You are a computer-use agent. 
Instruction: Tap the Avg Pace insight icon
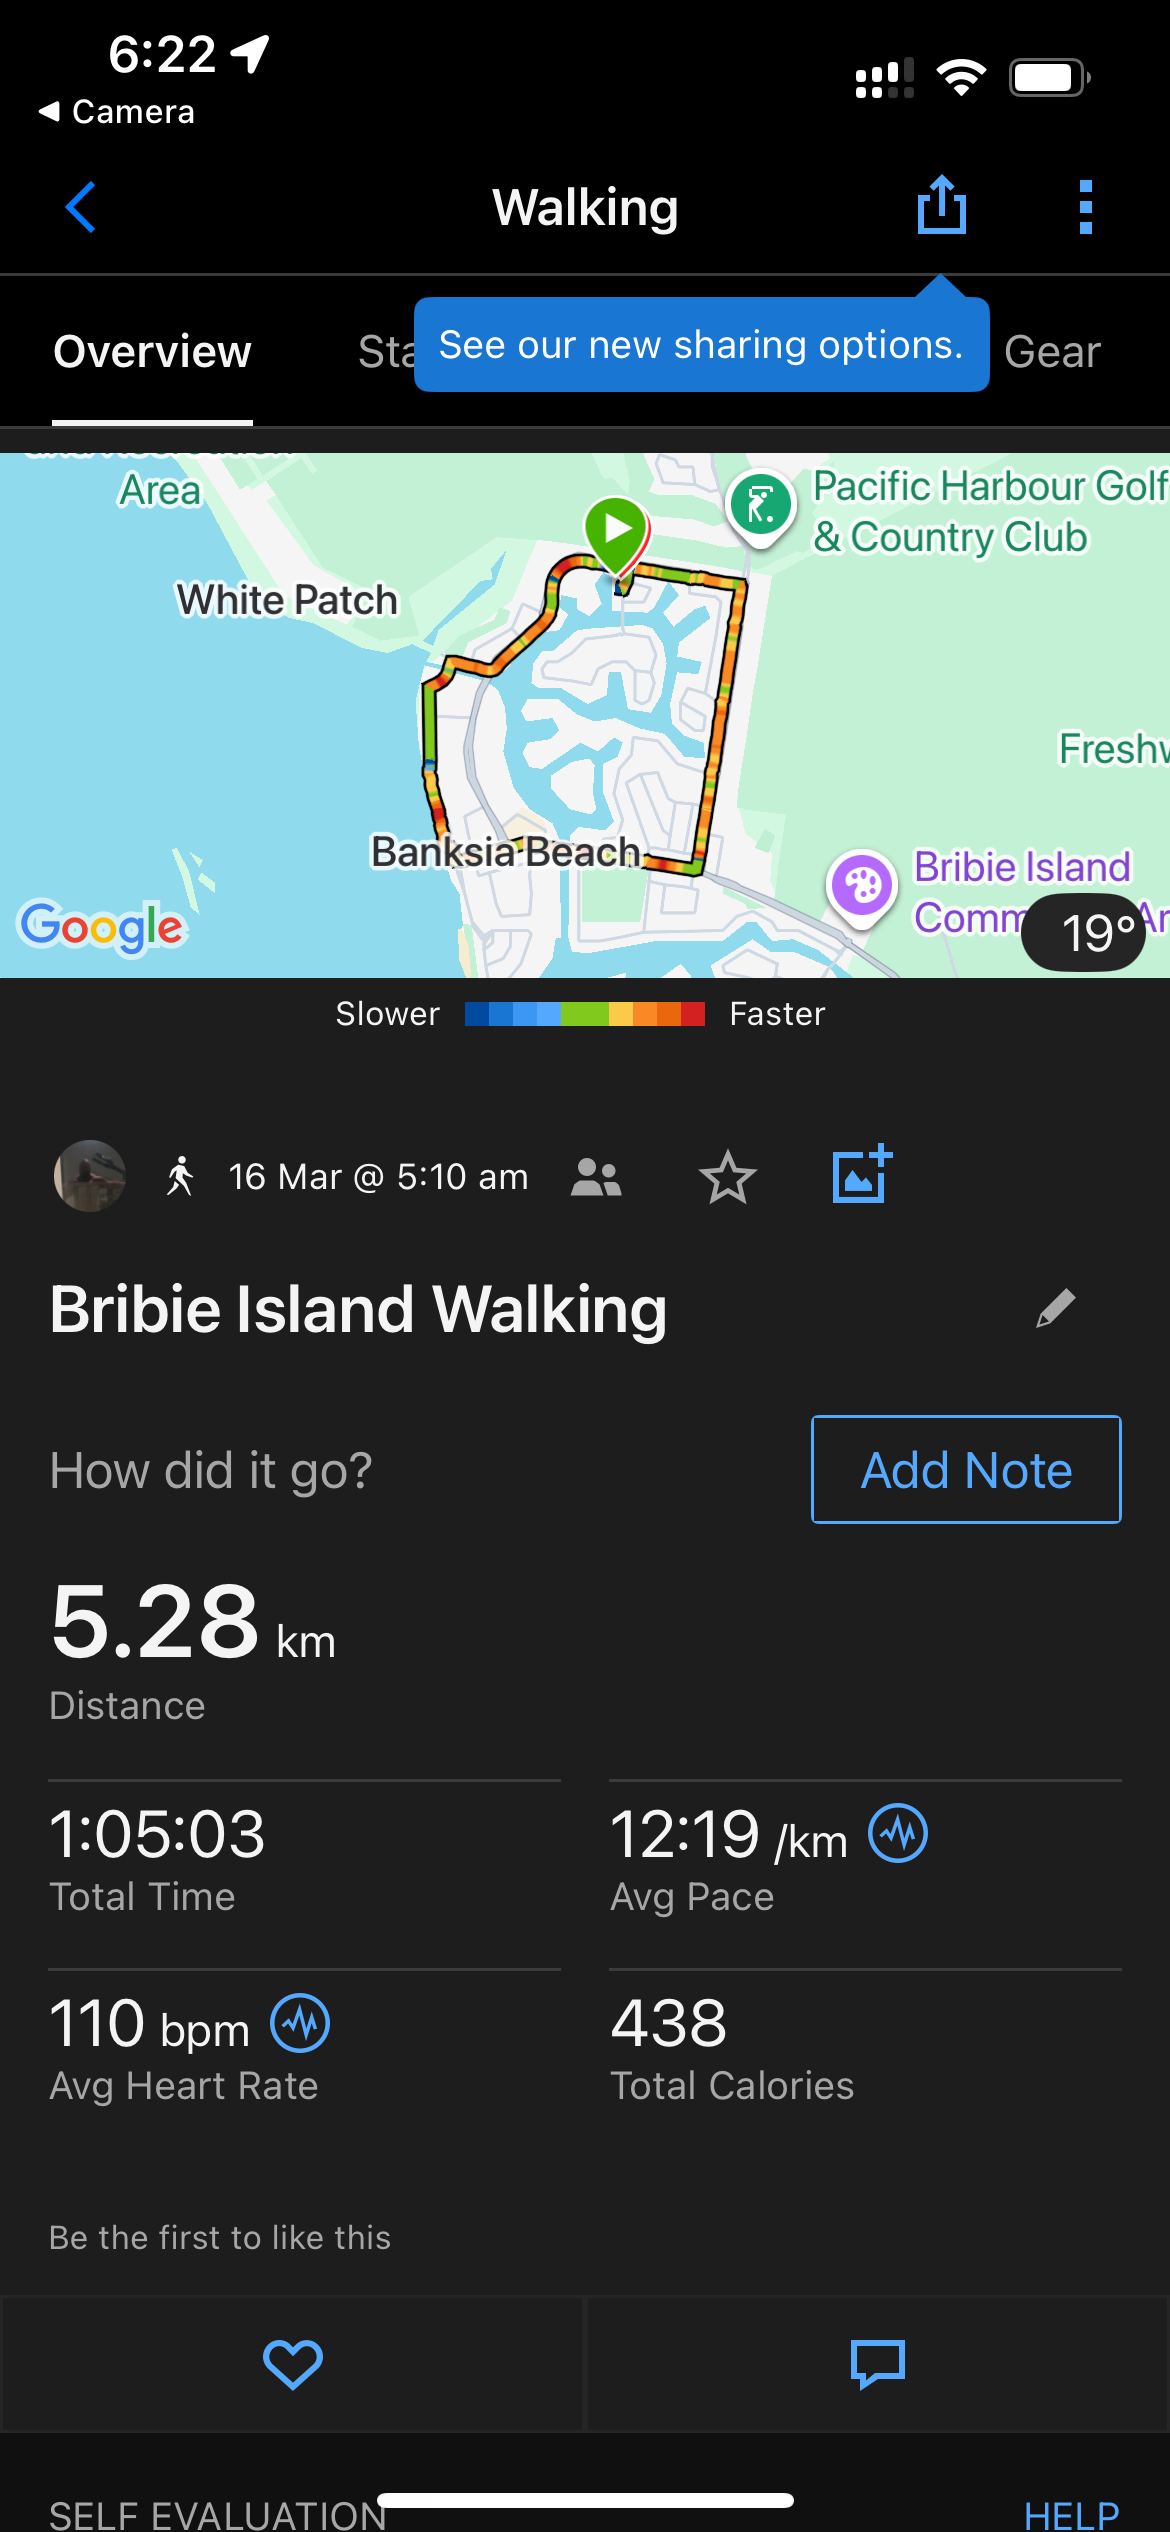point(898,1834)
